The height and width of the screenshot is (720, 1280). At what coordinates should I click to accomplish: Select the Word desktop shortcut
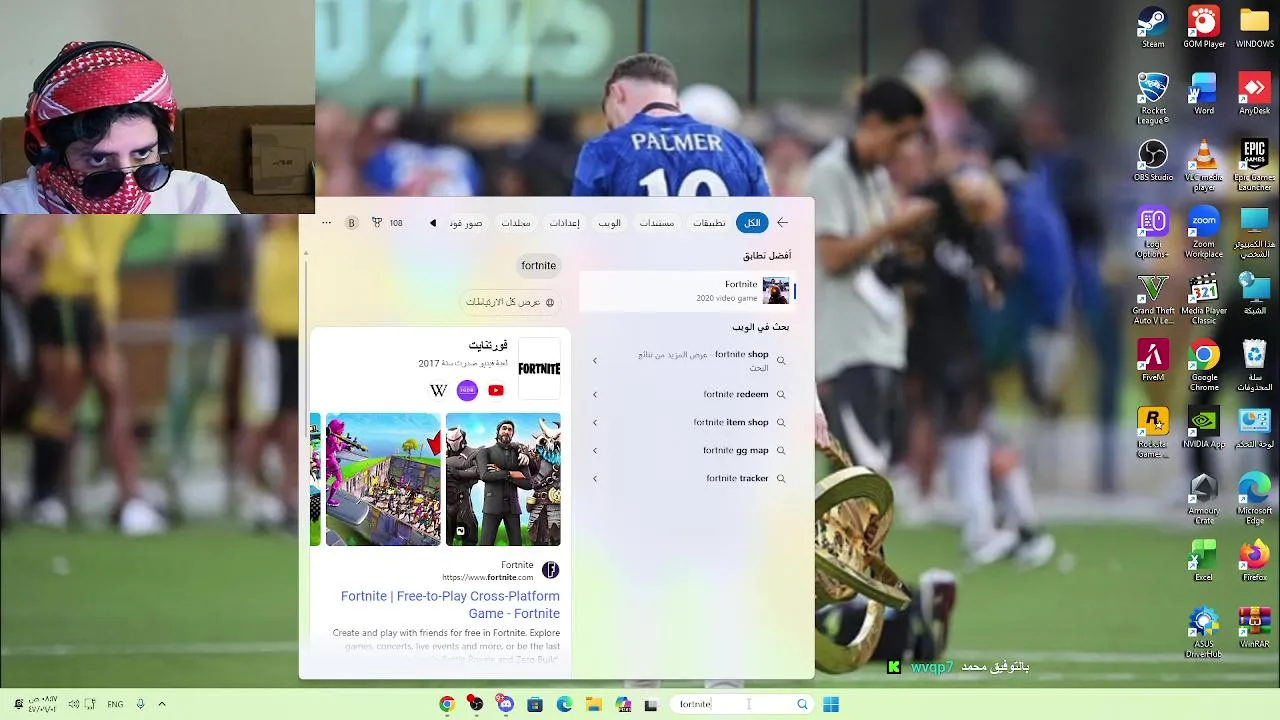[1204, 94]
